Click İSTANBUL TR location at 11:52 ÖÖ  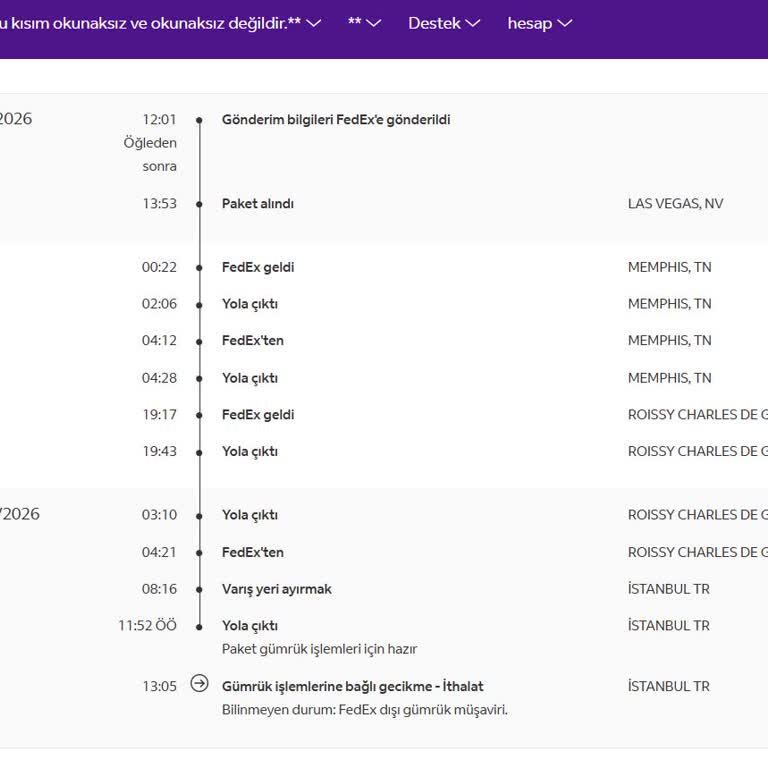click(x=669, y=626)
